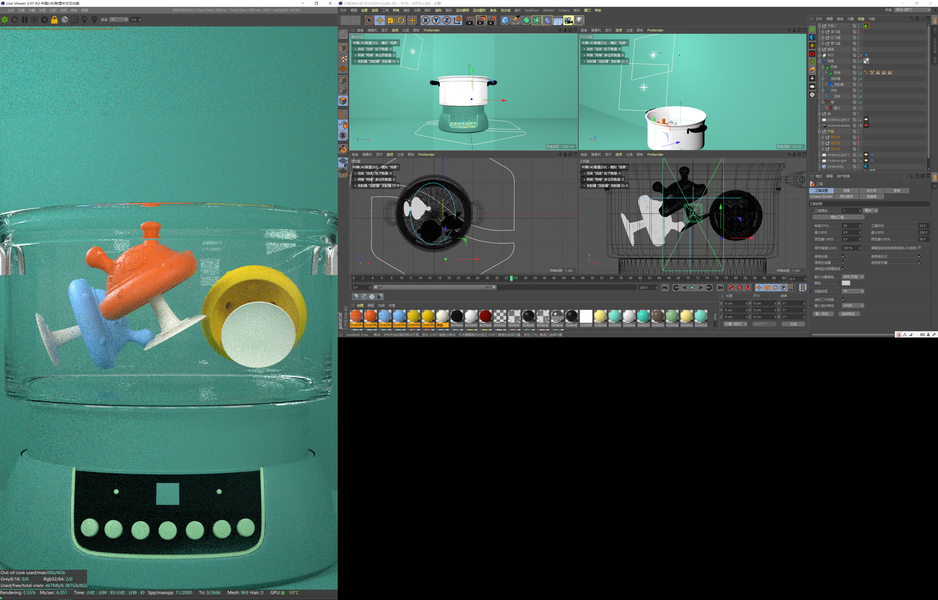Click GPU temperature 59°C readout
The height and width of the screenshot is (600, 938).
click(x=294, y=593)
